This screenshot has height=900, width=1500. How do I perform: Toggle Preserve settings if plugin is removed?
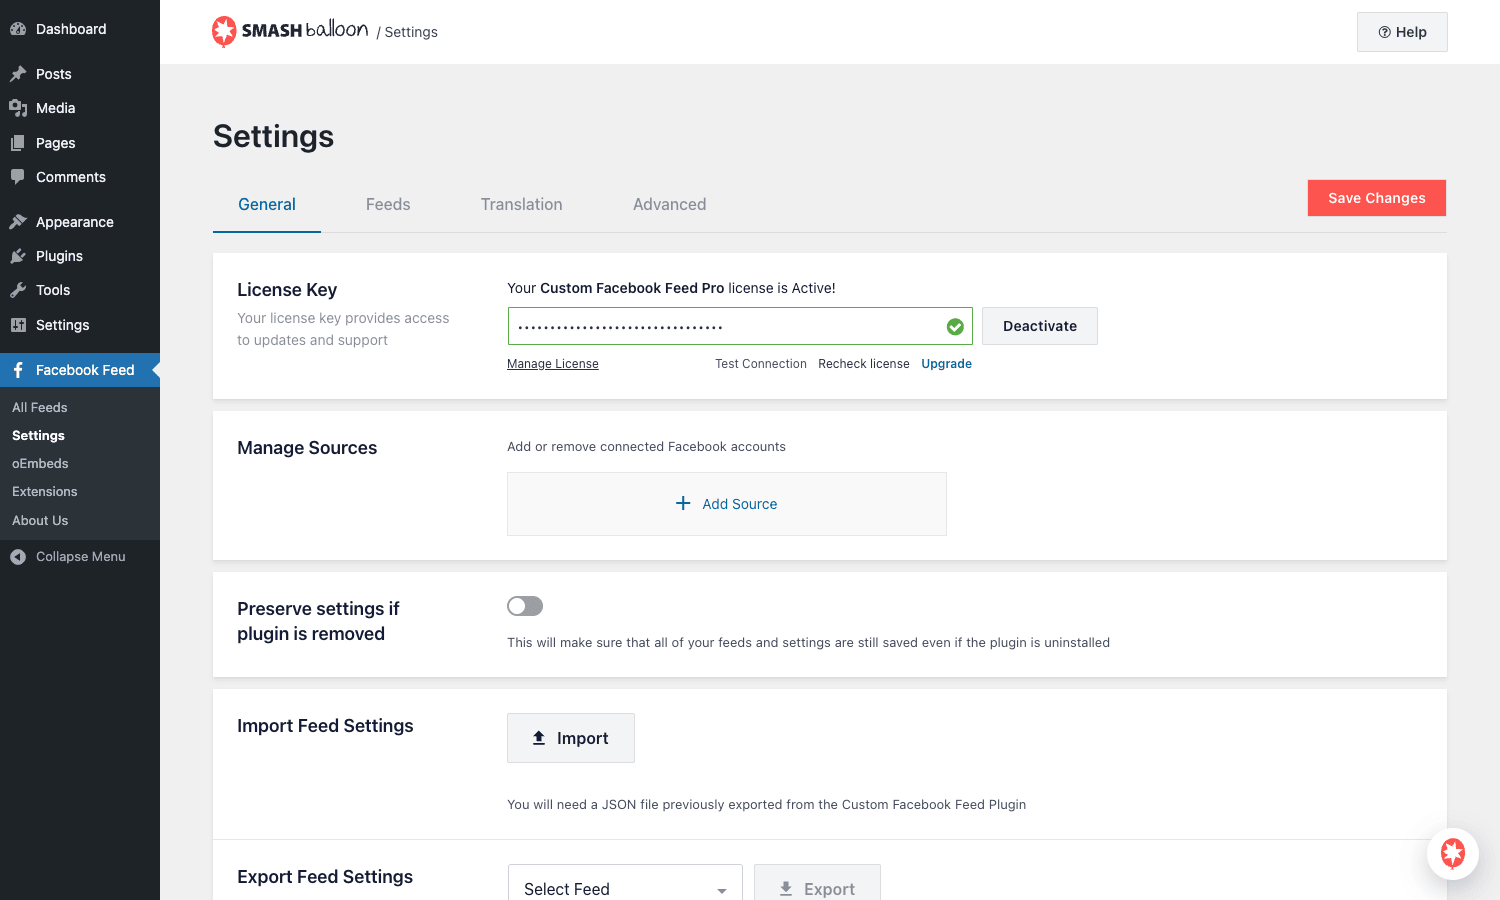[x=525, y=606]
